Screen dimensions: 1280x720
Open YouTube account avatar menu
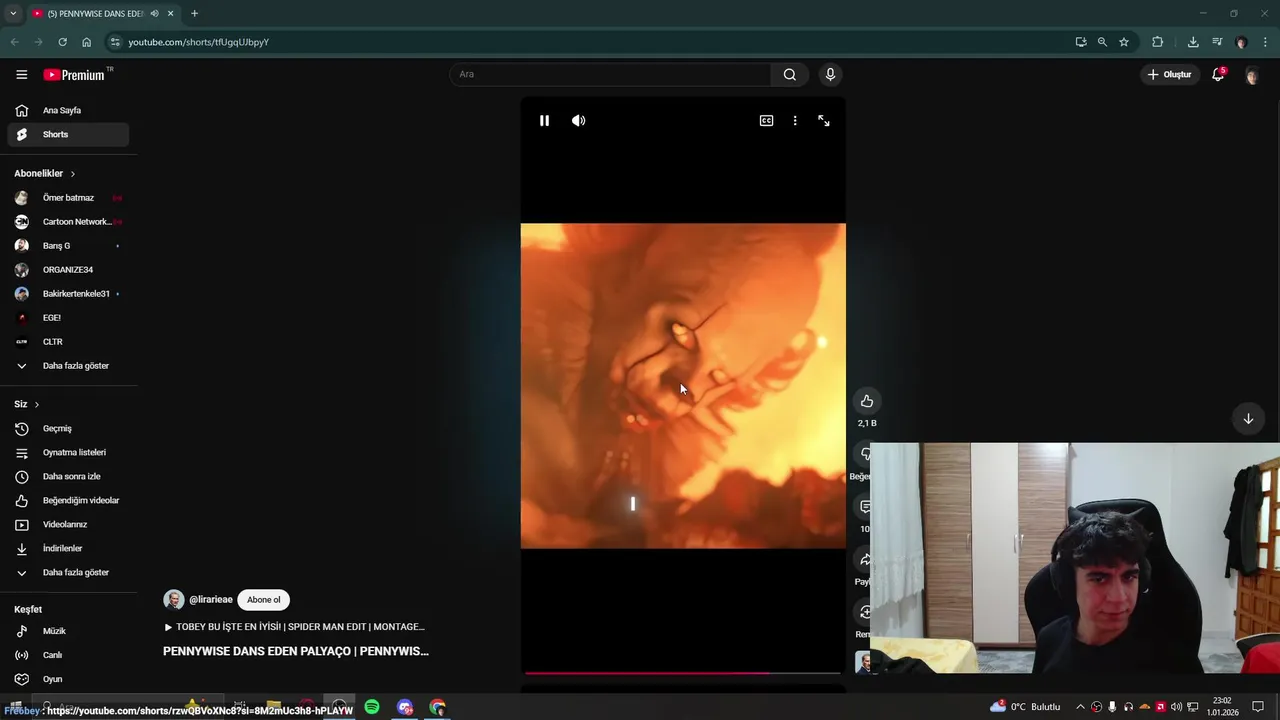[x=1251, y=75]
